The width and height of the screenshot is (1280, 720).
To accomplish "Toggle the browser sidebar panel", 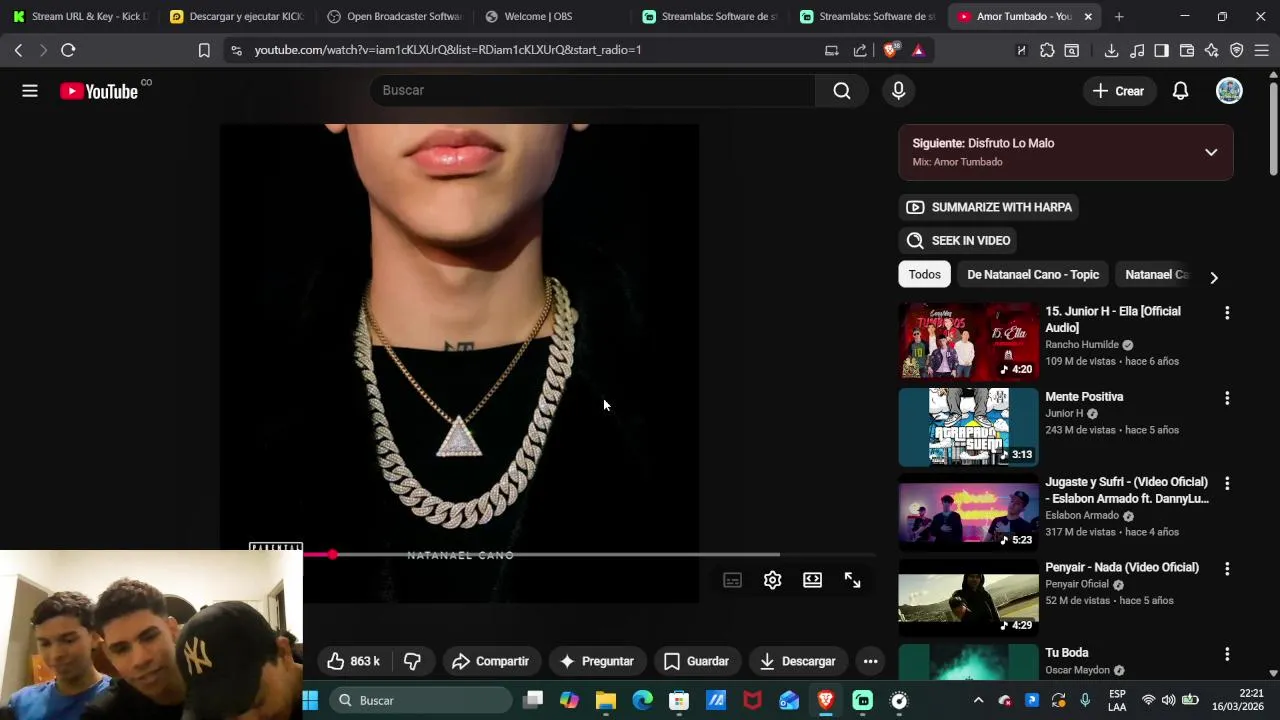I will (1161, 50).
